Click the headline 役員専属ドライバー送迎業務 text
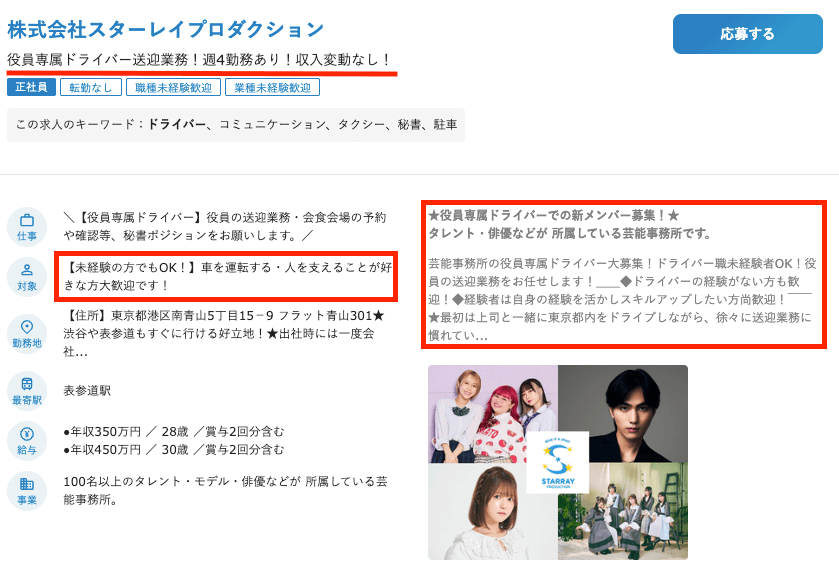The height and width of the screenshot is (571, 839). [x=199, y=59]
